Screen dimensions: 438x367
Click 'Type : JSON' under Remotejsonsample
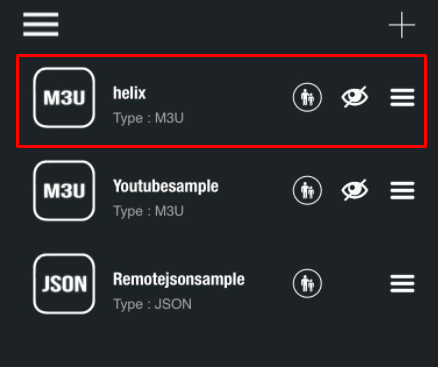[x=152, y=304]
